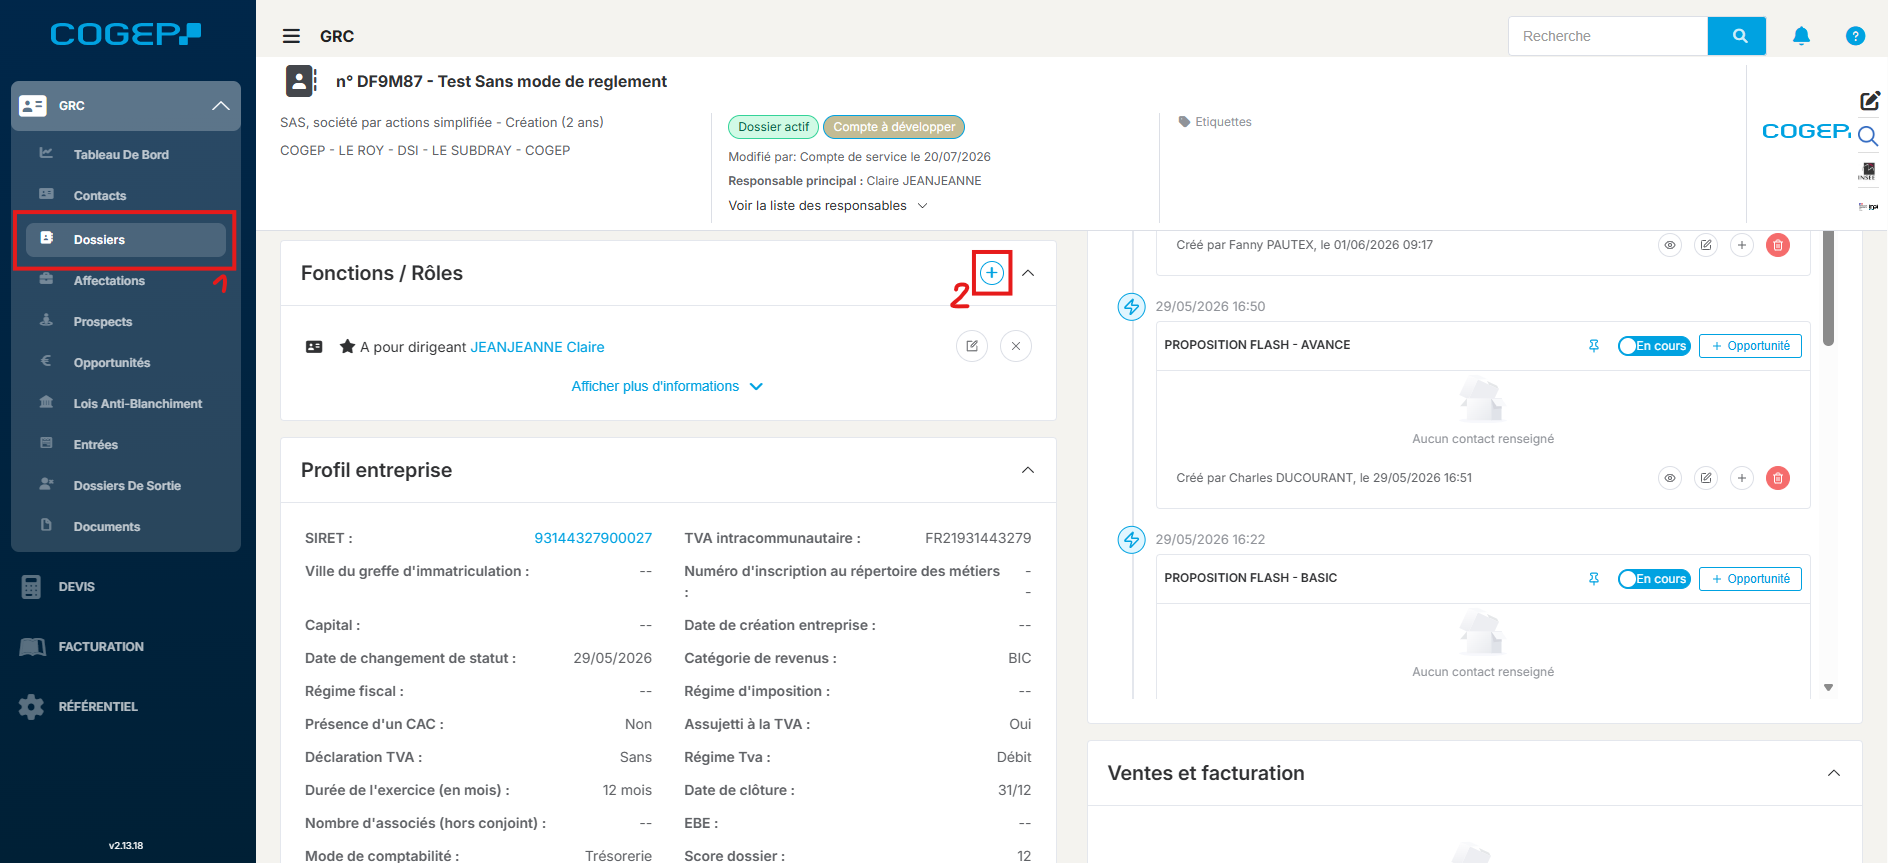Click the COGEP logo in dossier header
1888x863 pixels.
(x=1806, y=131)
